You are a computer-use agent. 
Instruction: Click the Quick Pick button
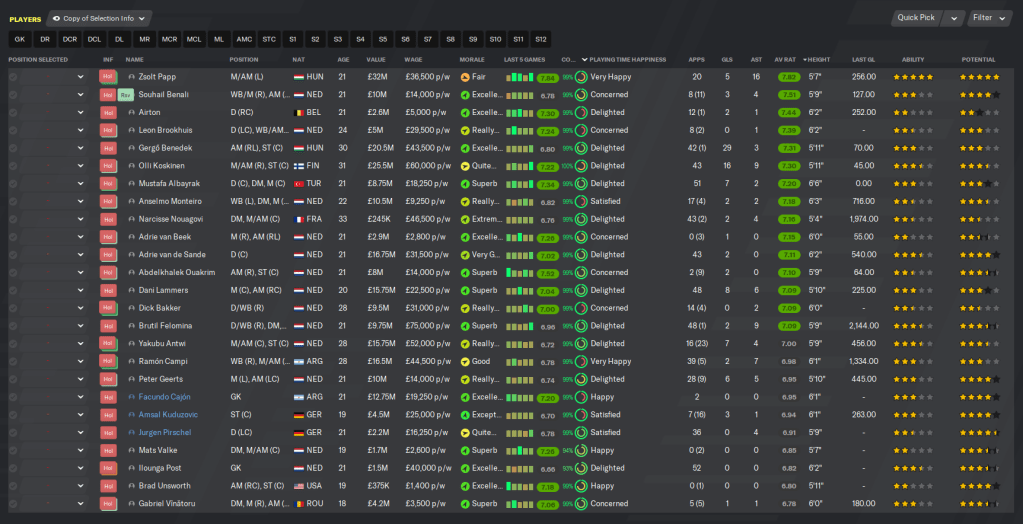pos(916,18)
